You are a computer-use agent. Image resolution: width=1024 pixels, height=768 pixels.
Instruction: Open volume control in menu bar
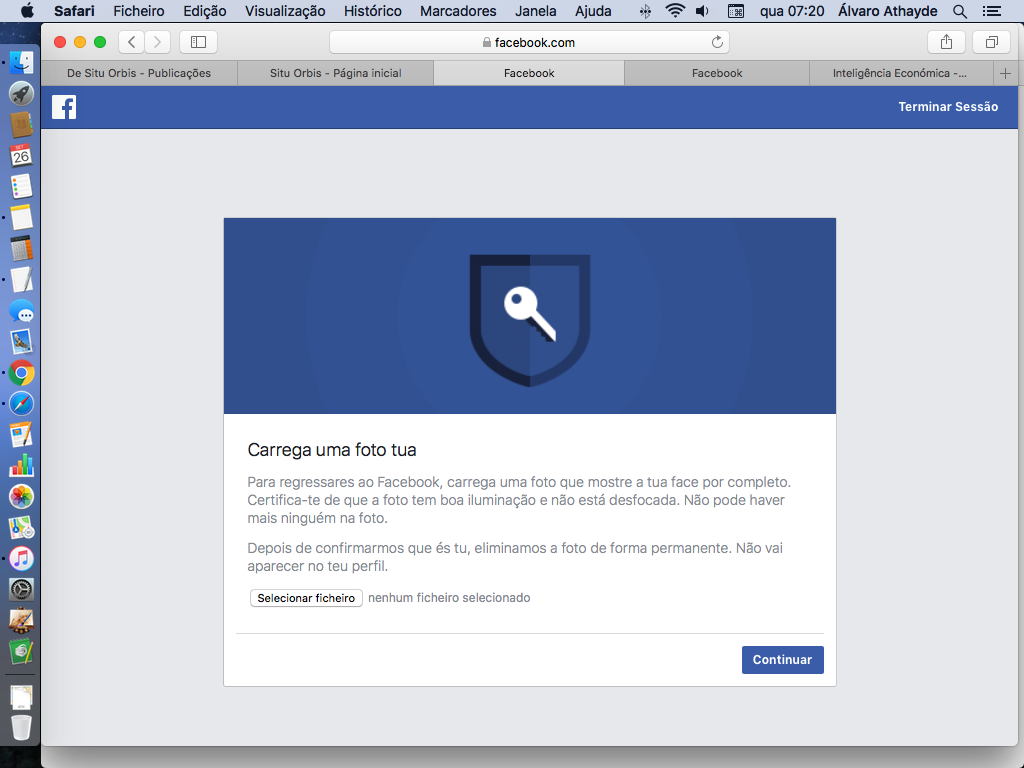pyautogui.click(x=703, y=11)
